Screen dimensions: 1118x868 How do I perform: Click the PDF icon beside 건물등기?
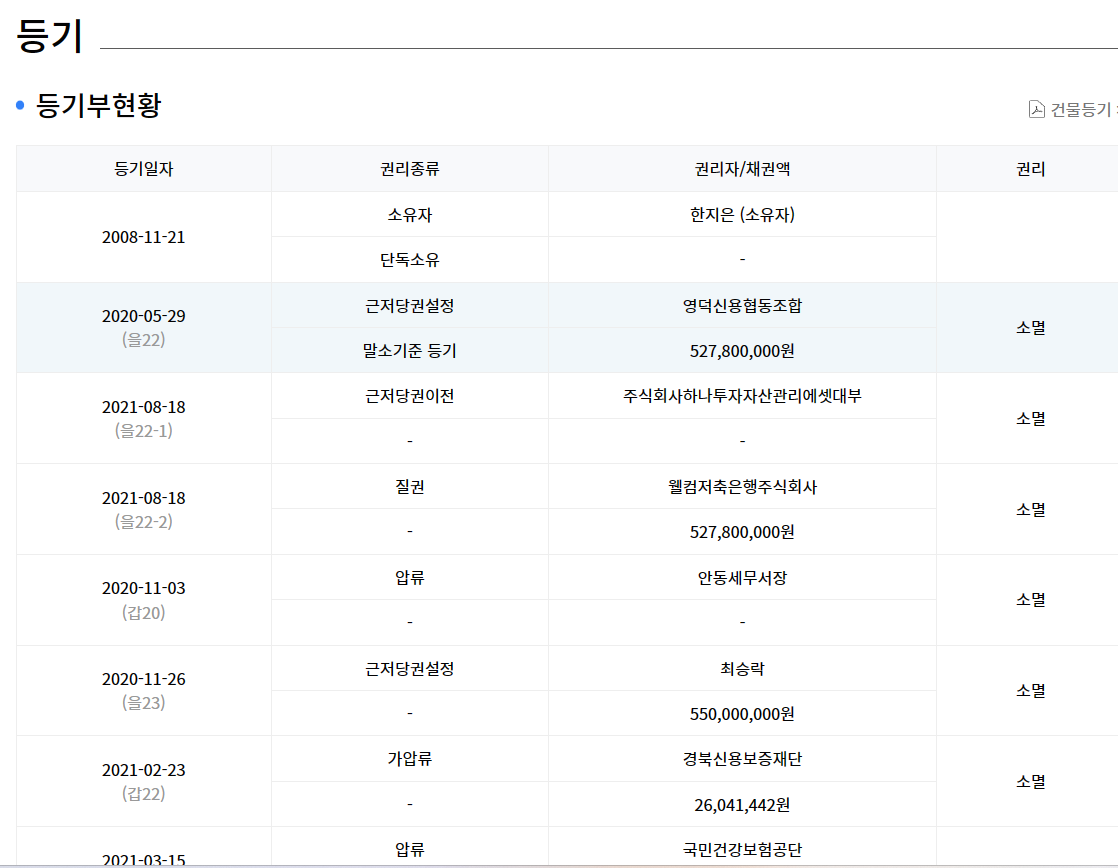(x=1037, y=109)
